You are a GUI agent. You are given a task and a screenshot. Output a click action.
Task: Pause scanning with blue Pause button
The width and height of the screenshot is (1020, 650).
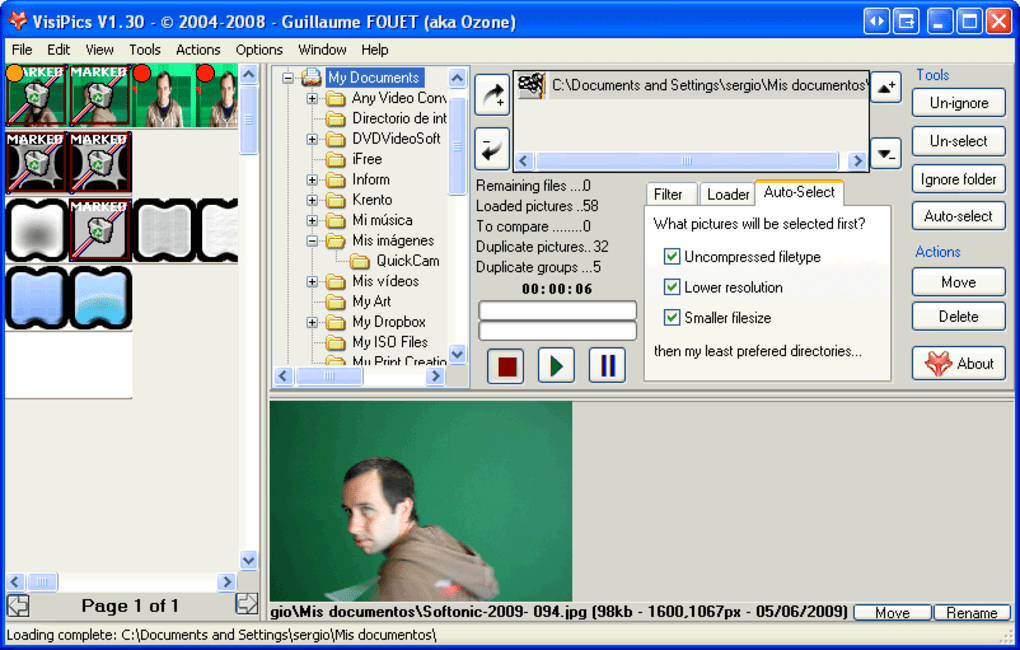607,366
